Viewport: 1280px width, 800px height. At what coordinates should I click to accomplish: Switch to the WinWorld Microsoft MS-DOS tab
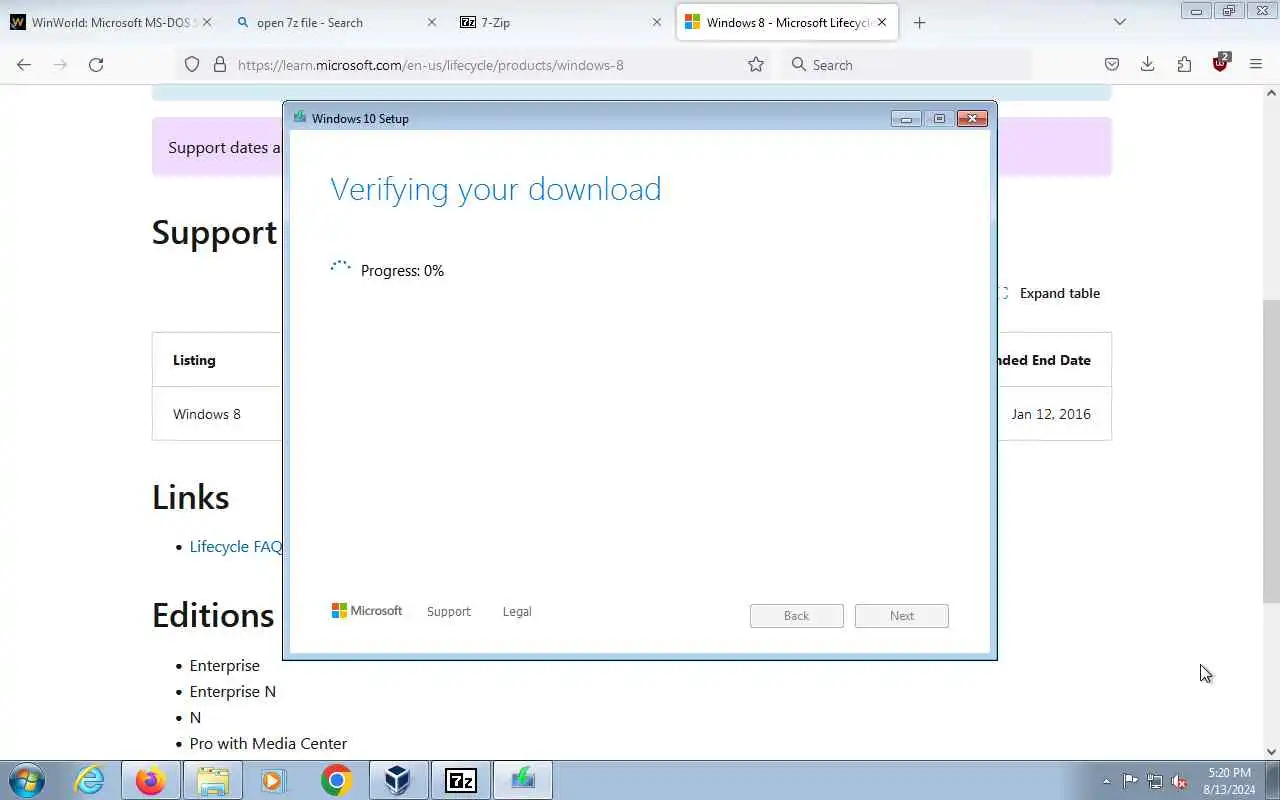point(112,22)
